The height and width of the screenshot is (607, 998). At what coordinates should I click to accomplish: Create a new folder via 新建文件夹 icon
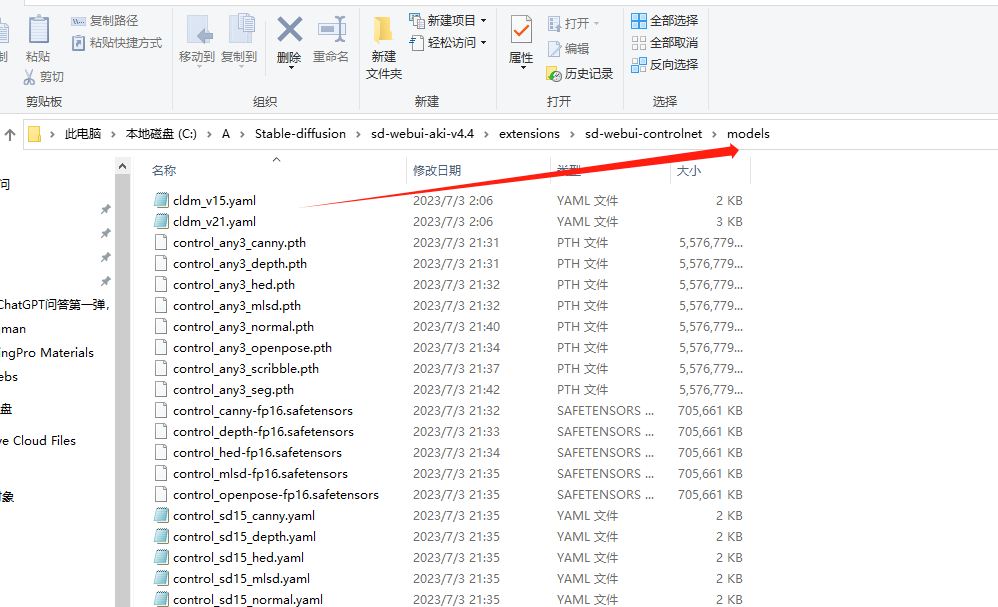tap(383, 32)
